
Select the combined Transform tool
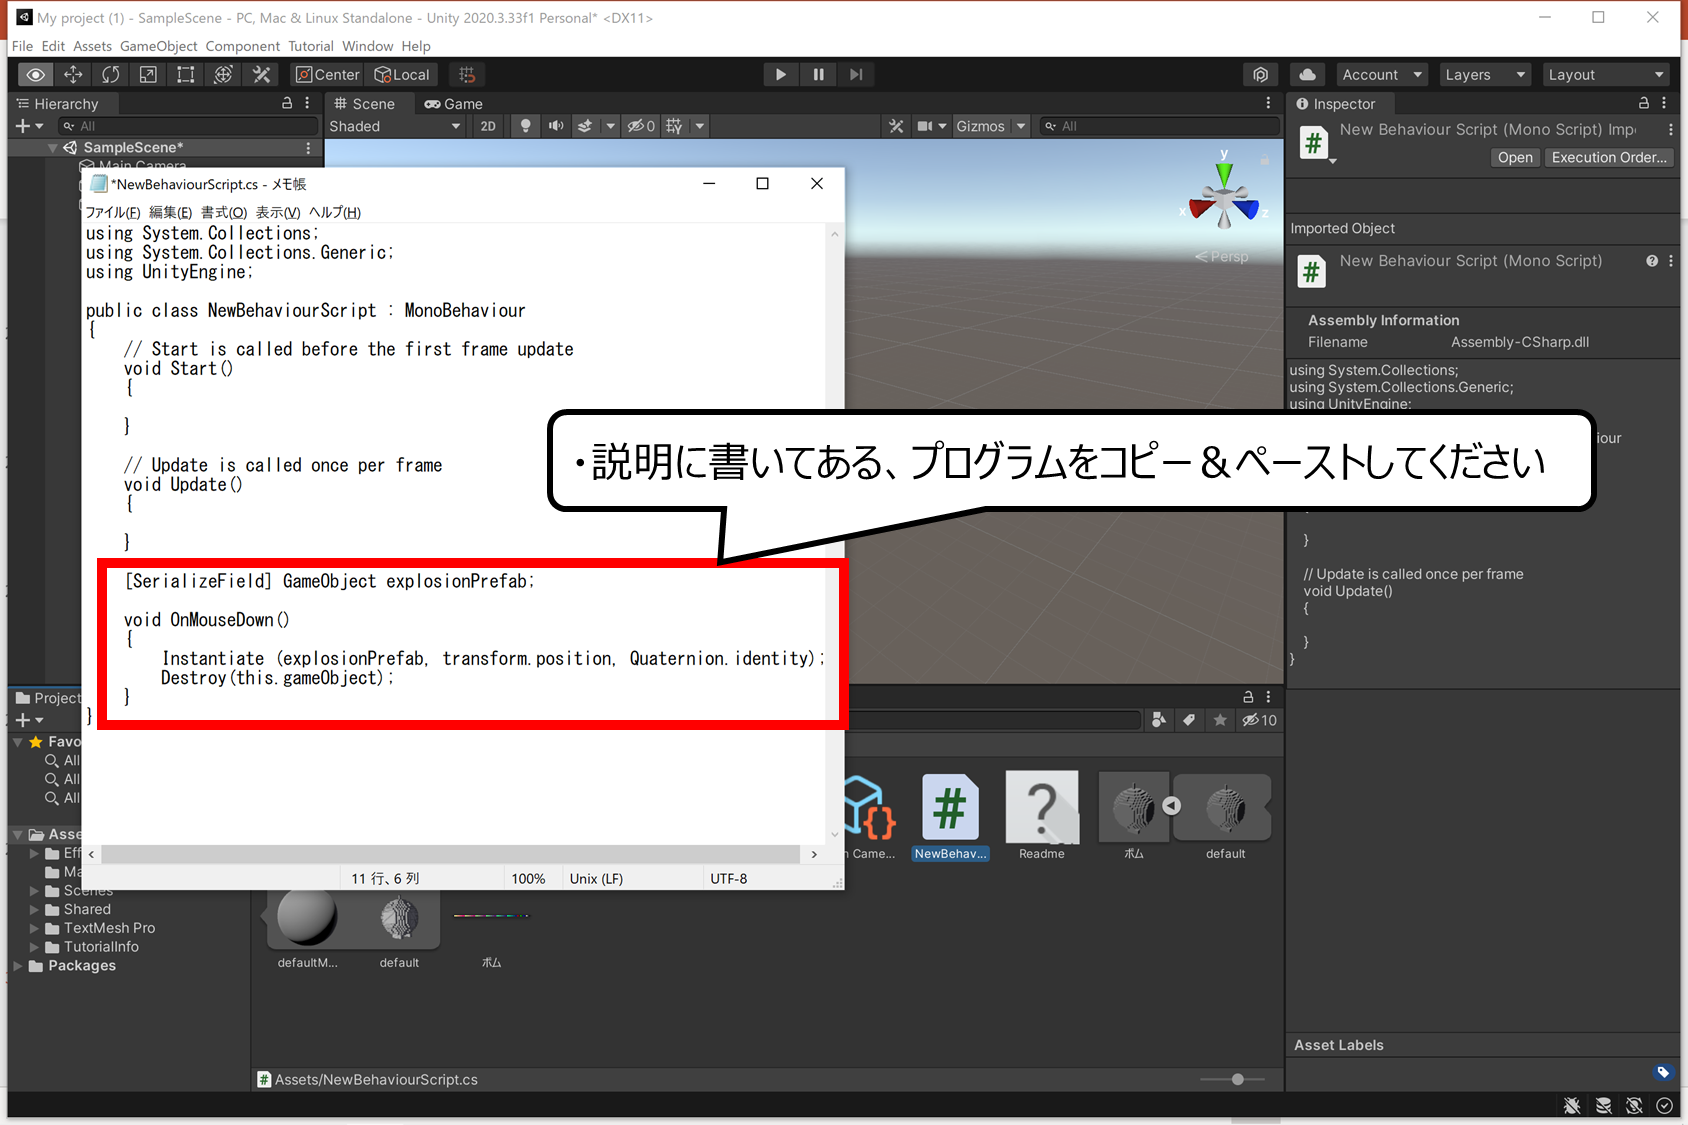coord(224,75)
